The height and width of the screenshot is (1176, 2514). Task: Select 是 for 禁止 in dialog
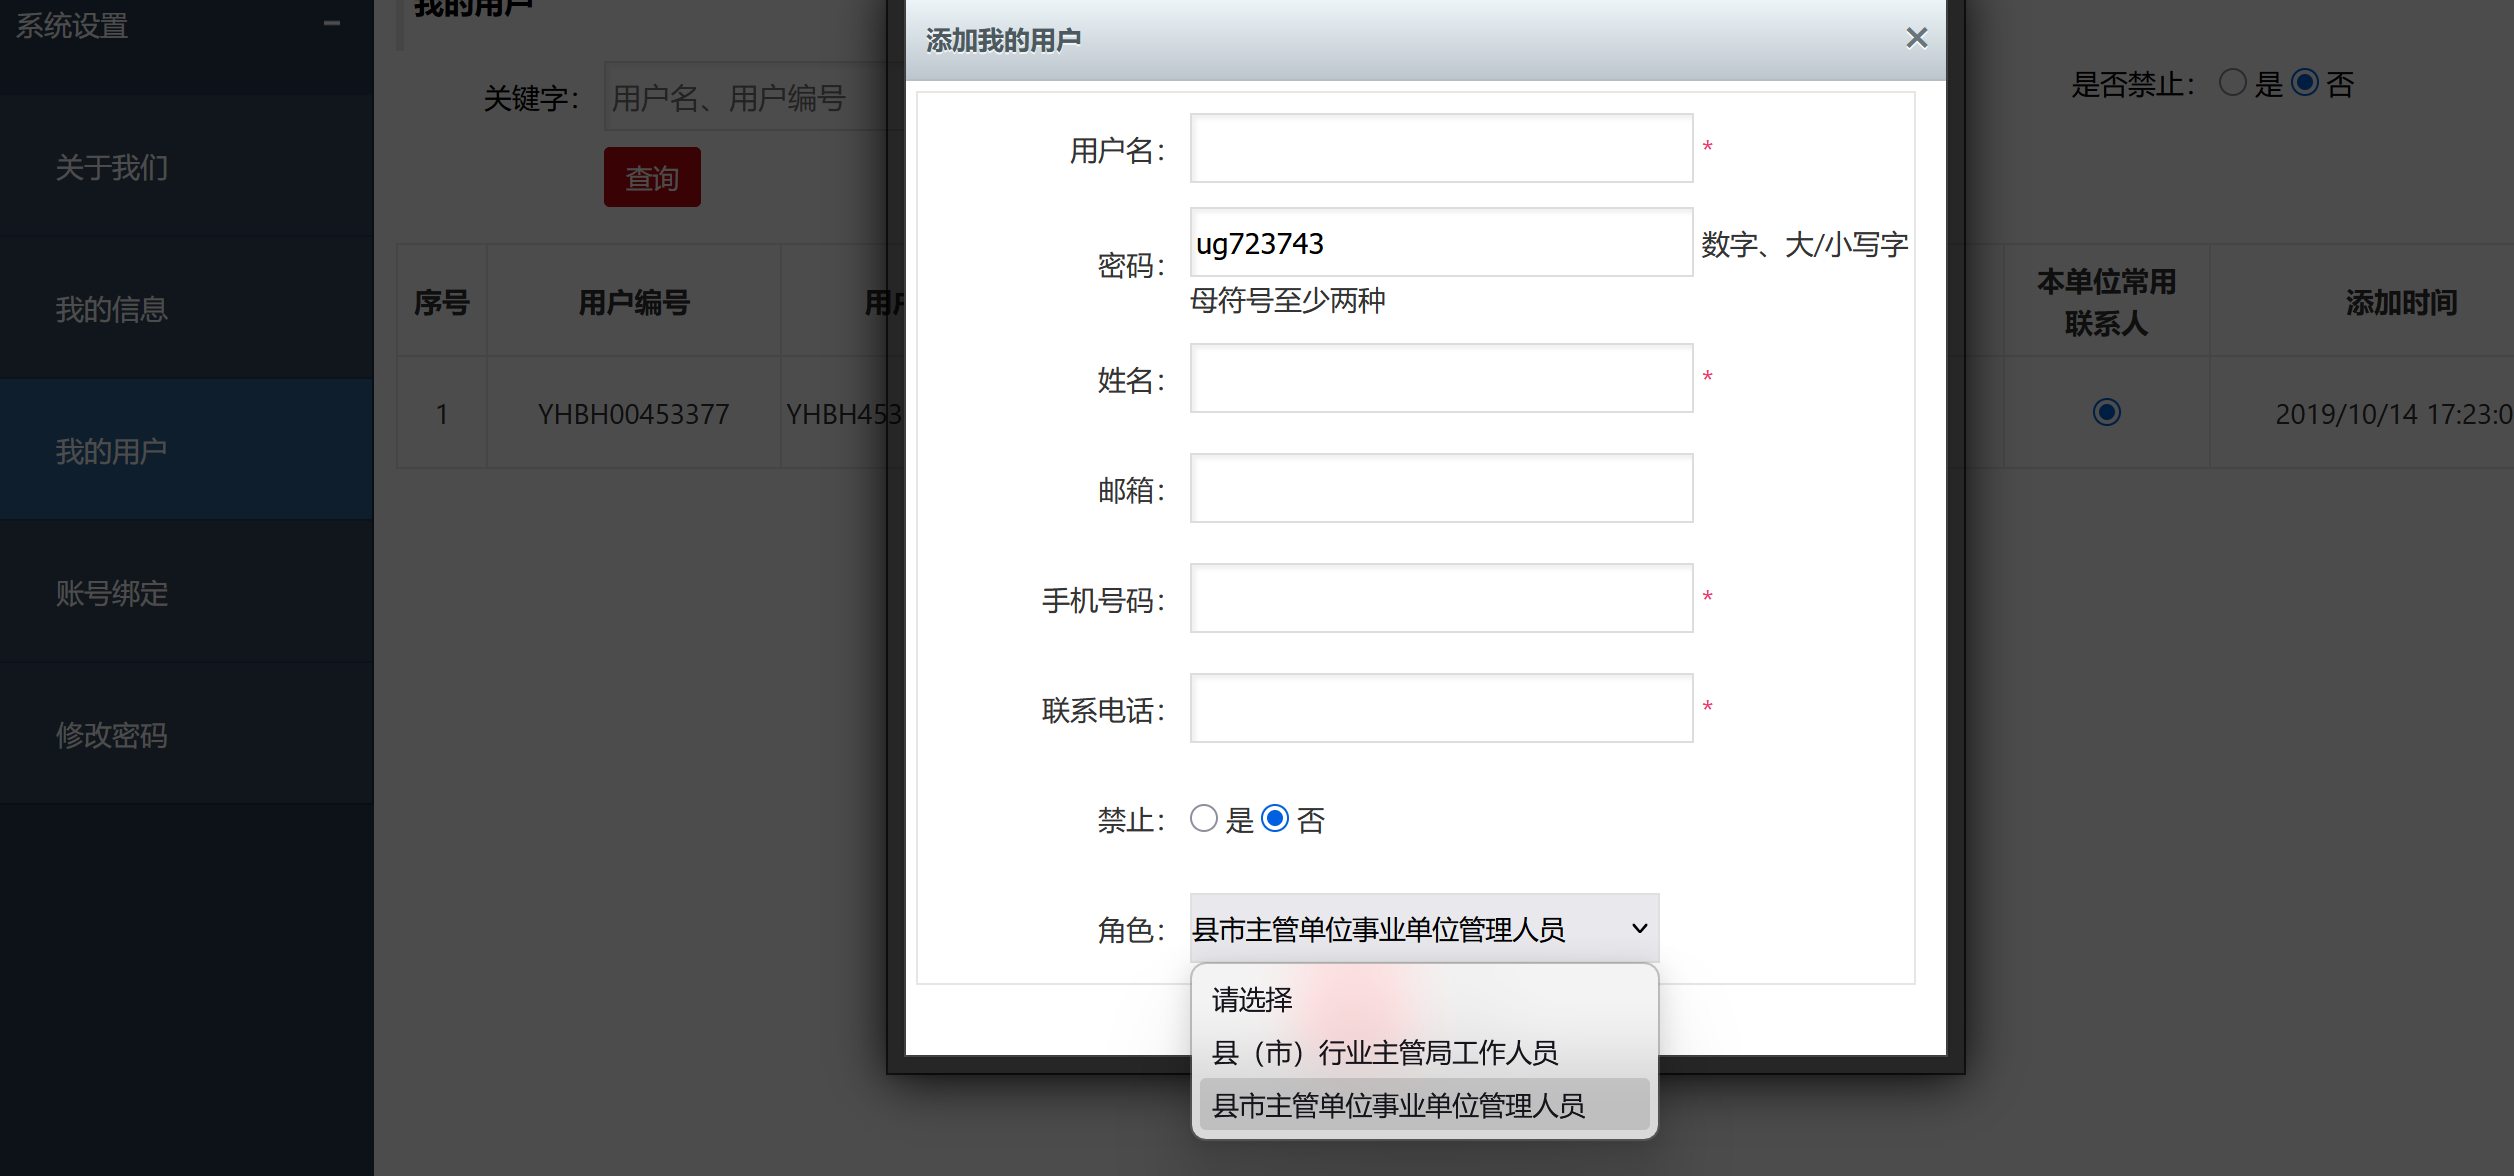pyautogui.click(x=1204, y=819)
